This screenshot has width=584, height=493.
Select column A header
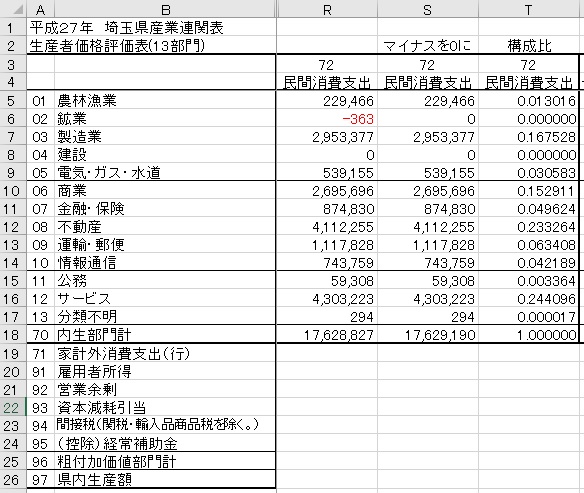(41, 9)
